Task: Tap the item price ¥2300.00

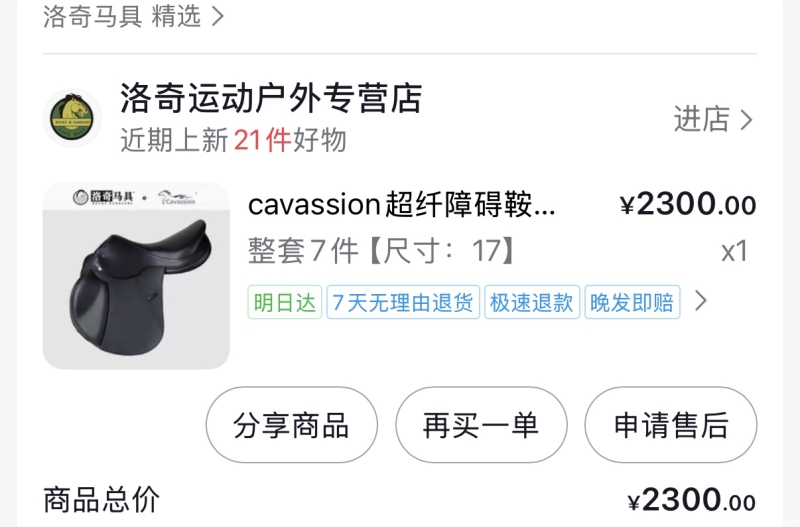Action: (x=688, y=205)
